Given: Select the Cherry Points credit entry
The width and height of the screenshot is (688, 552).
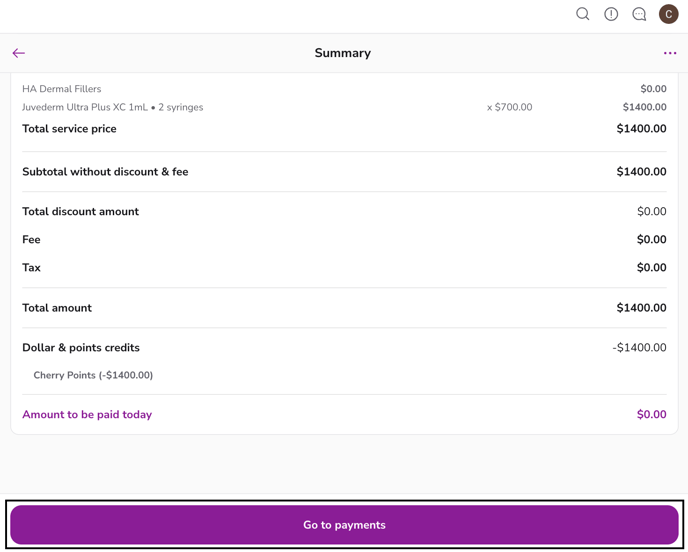Looking at the screenshot, I should 93,376.
